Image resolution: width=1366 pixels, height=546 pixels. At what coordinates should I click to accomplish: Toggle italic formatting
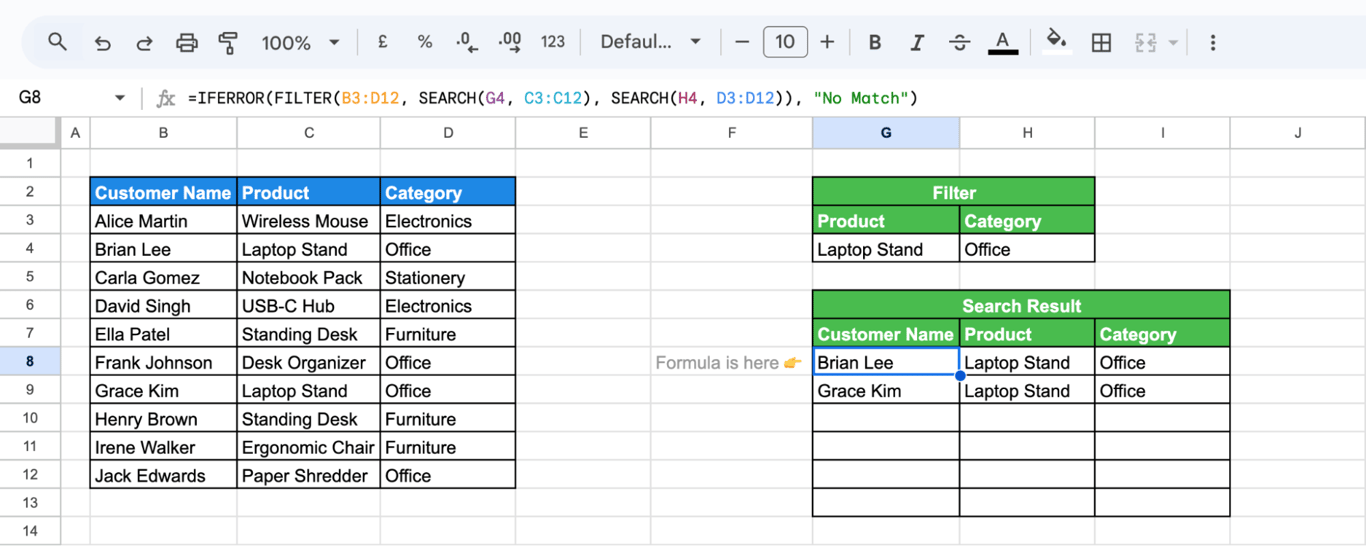(x=917, y=42)
